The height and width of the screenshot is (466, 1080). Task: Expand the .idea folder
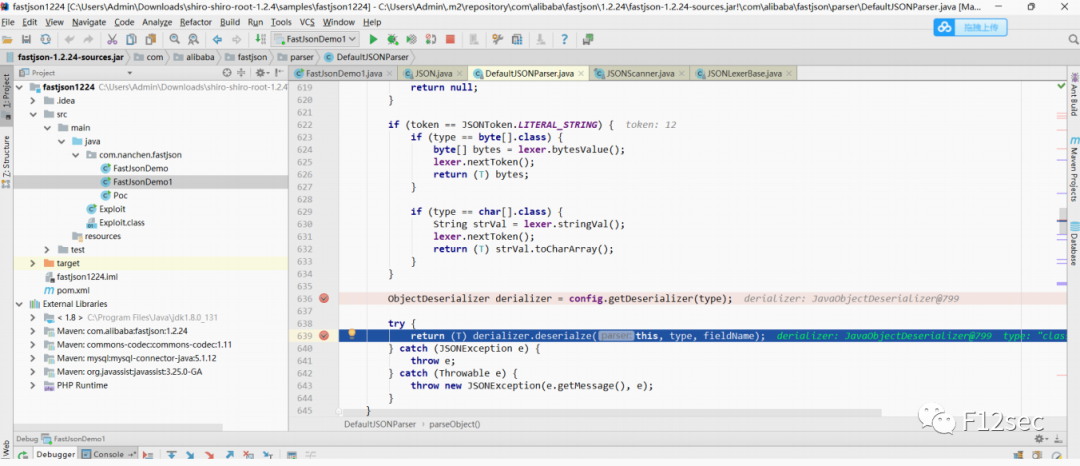32,100
